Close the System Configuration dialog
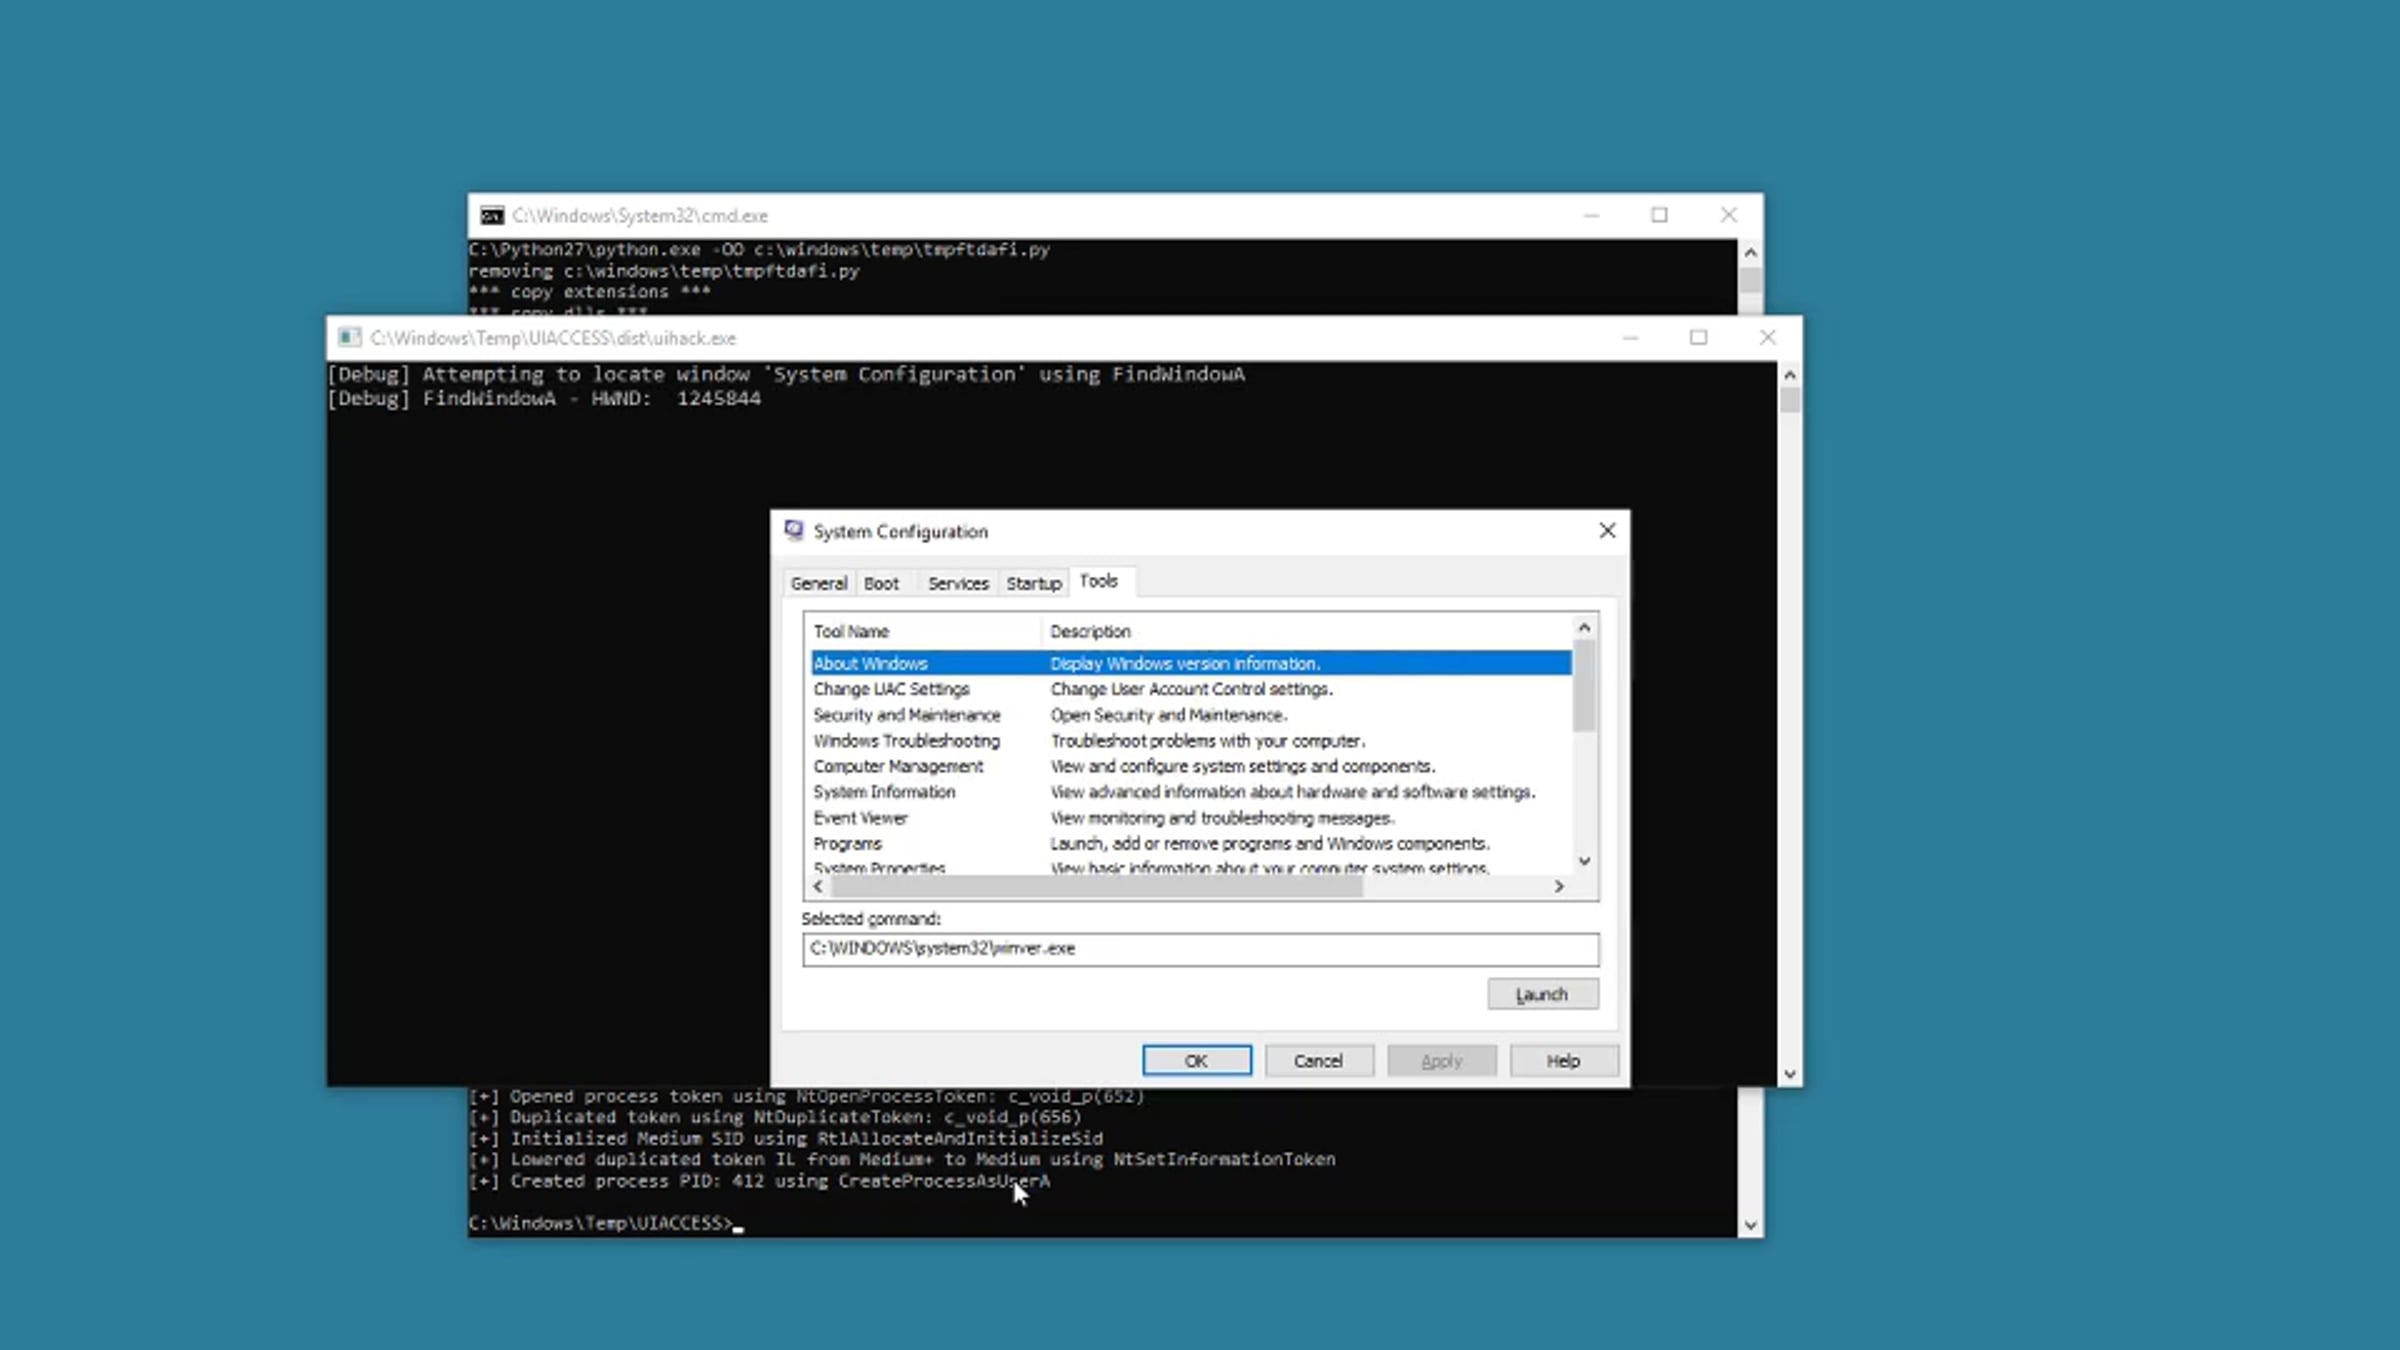This screenshot has width=2400, height=1350. click(x=1607, y=531)
